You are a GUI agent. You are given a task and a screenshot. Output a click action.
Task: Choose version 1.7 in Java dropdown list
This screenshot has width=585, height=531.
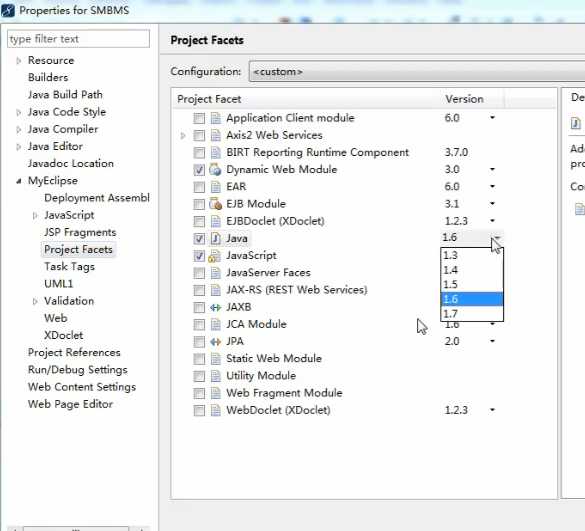472,313
